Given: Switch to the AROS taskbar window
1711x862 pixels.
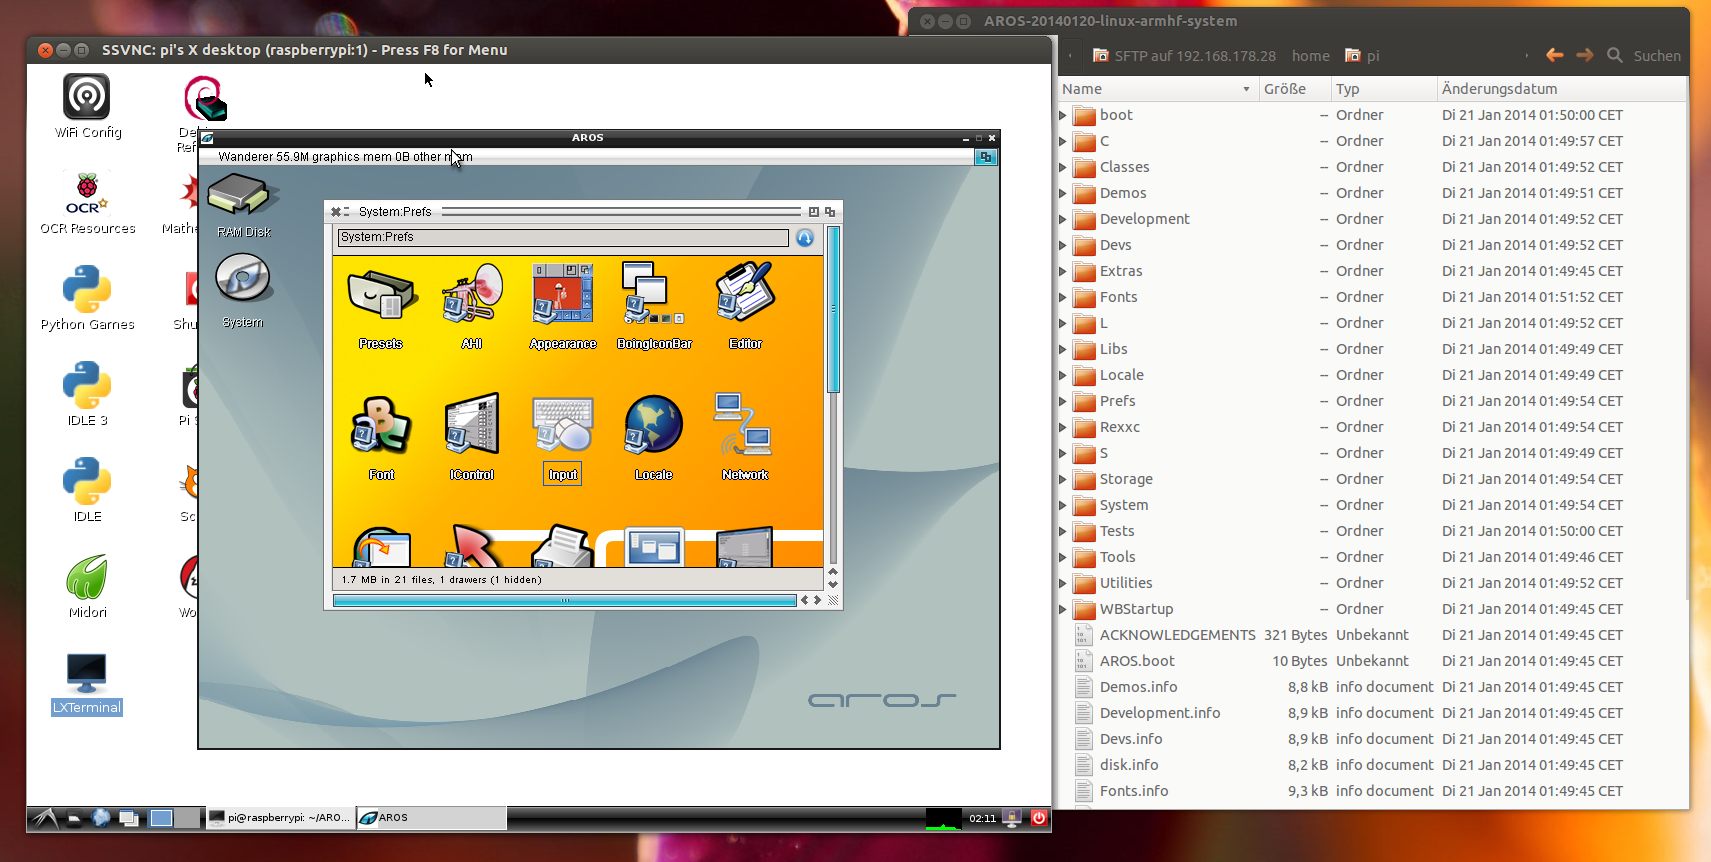Looking at the screenshot, I should click(x=430, y=818).
